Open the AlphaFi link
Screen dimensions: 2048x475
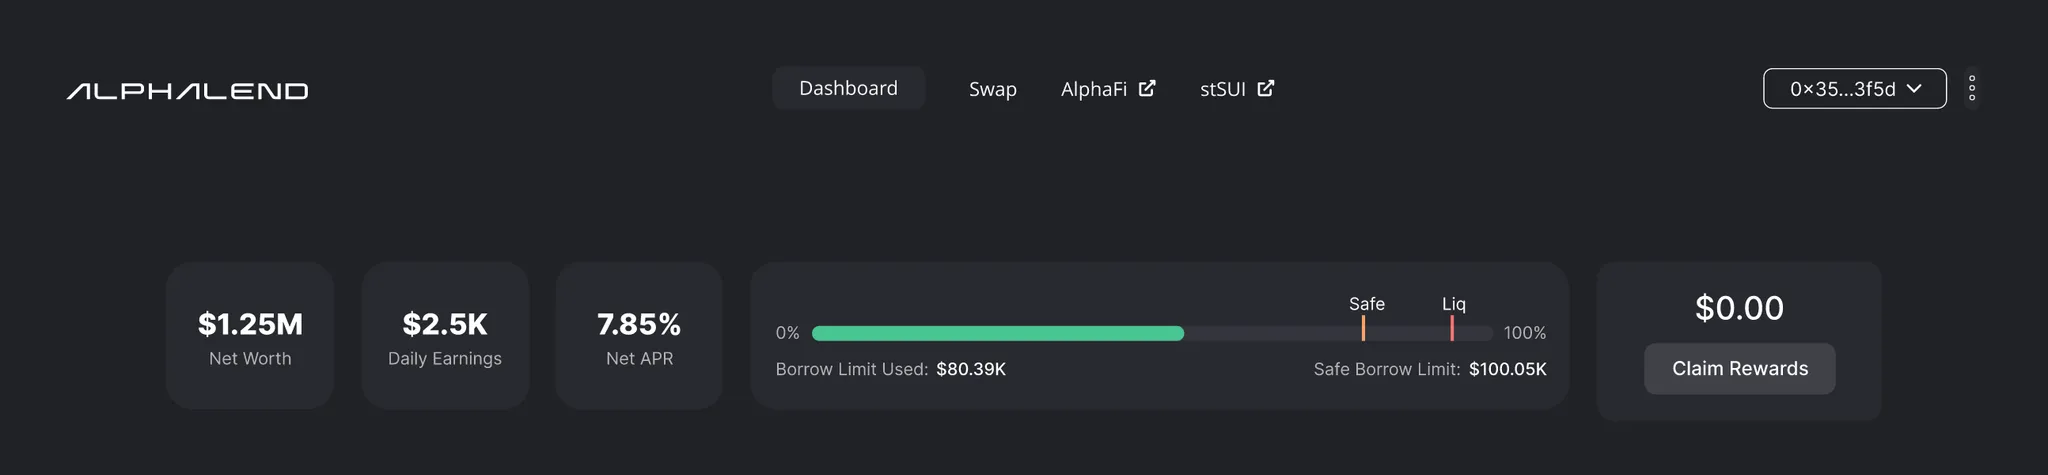(x=1093, y=89)
